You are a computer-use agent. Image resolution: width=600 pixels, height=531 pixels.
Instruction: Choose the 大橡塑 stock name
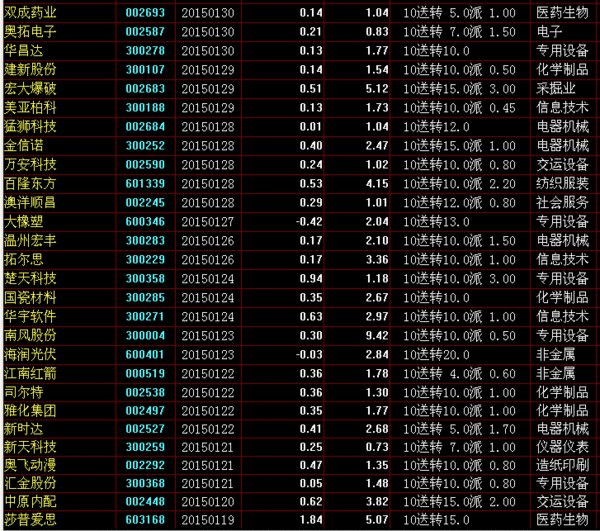tap(24, 221)
